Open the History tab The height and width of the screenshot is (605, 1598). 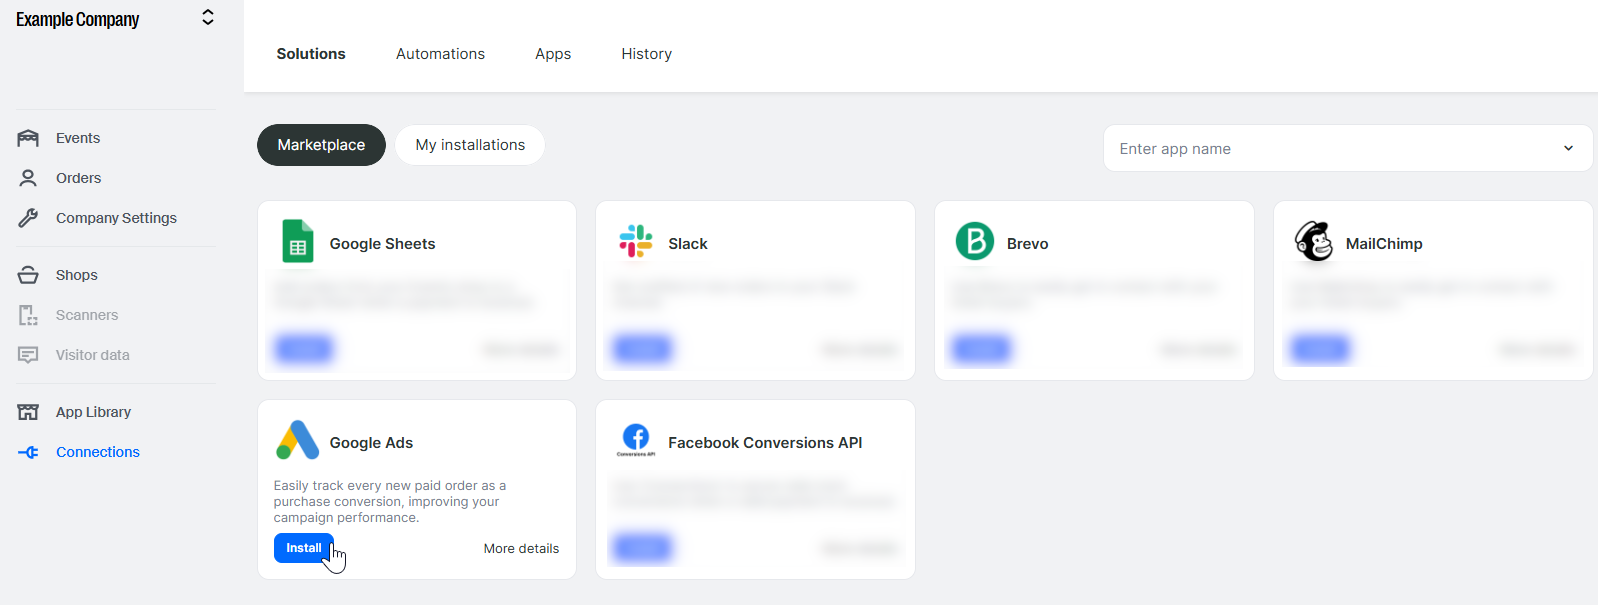[x=647, y=54]
